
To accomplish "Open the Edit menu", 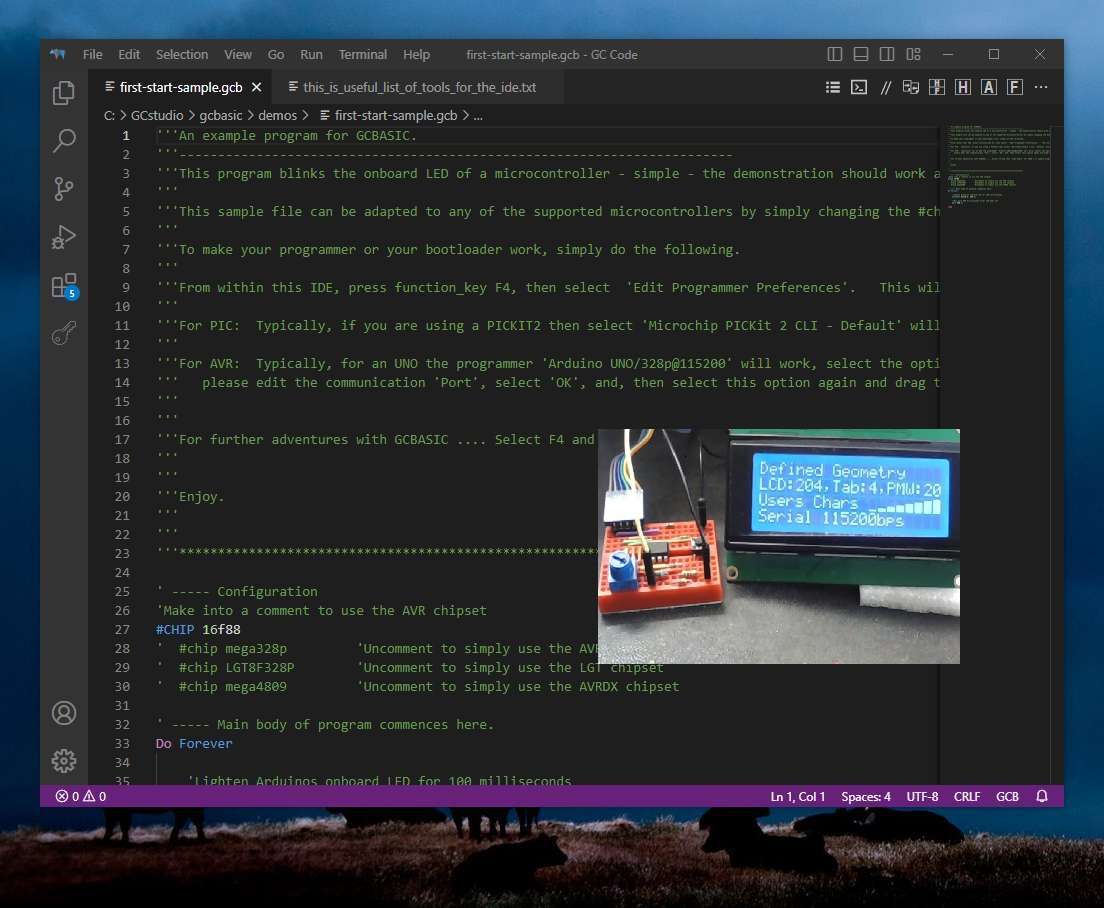I will click(129, 54).
